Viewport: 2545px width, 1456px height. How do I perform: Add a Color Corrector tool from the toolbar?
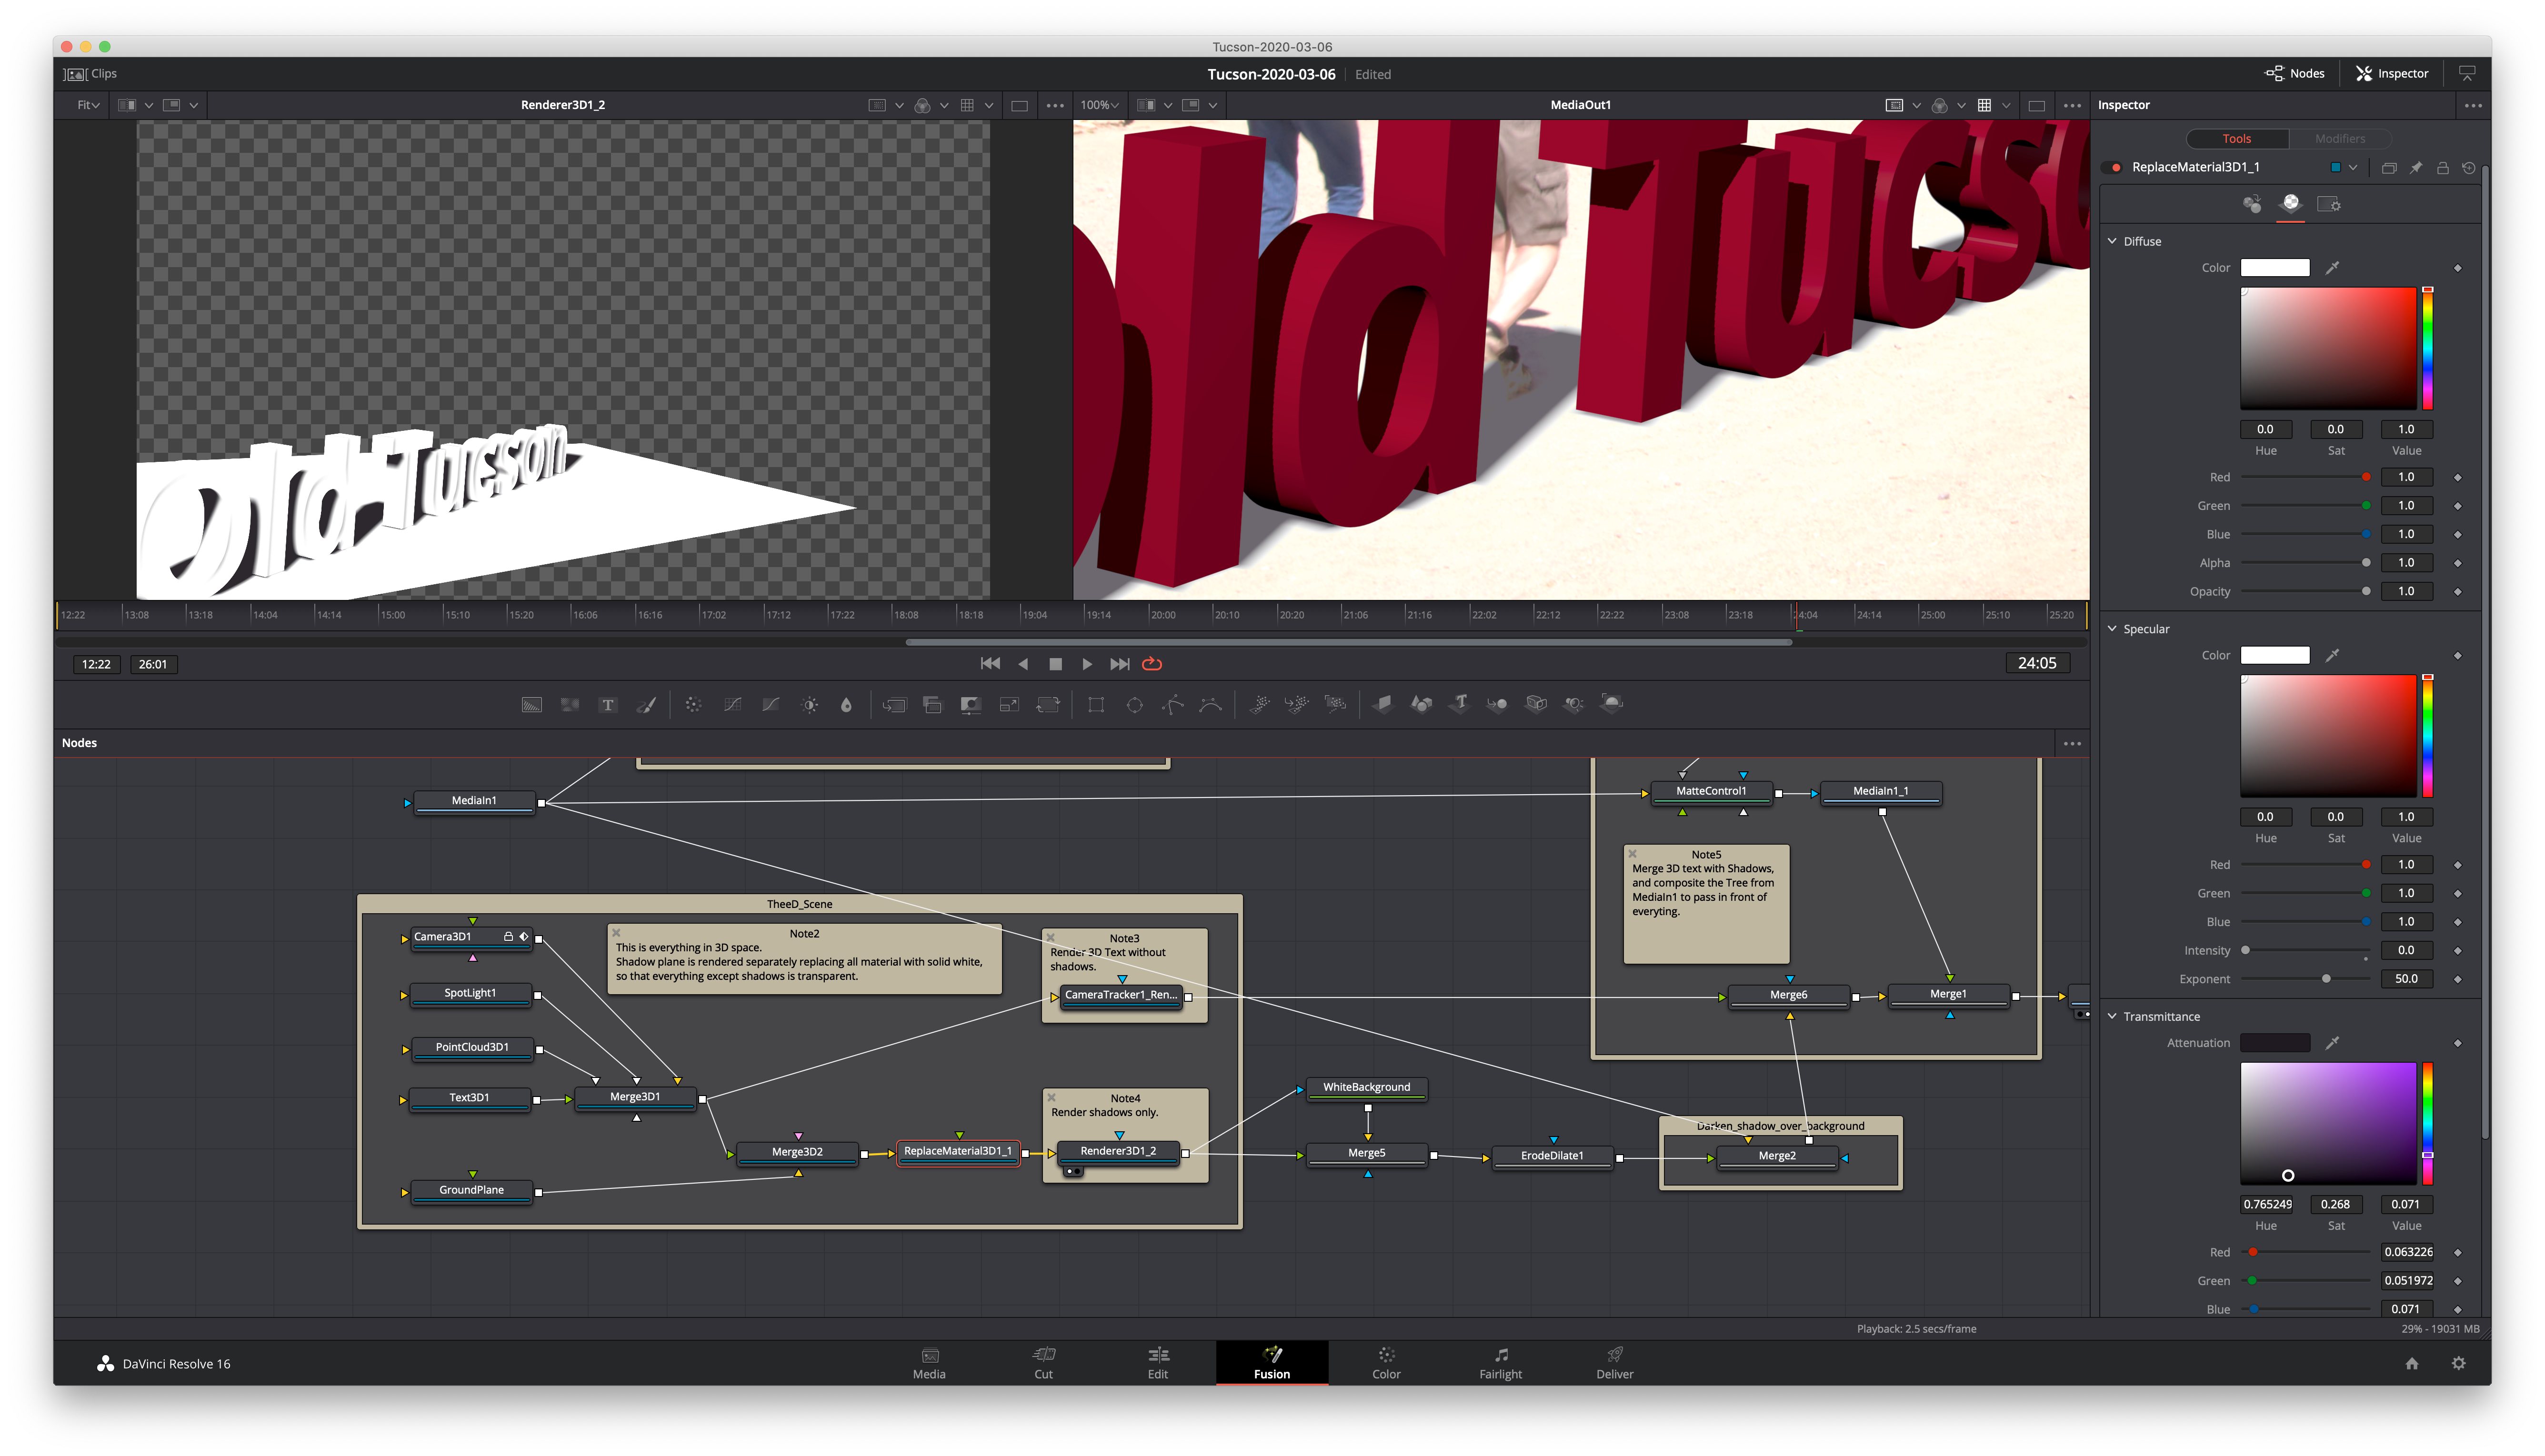point(693,705)
